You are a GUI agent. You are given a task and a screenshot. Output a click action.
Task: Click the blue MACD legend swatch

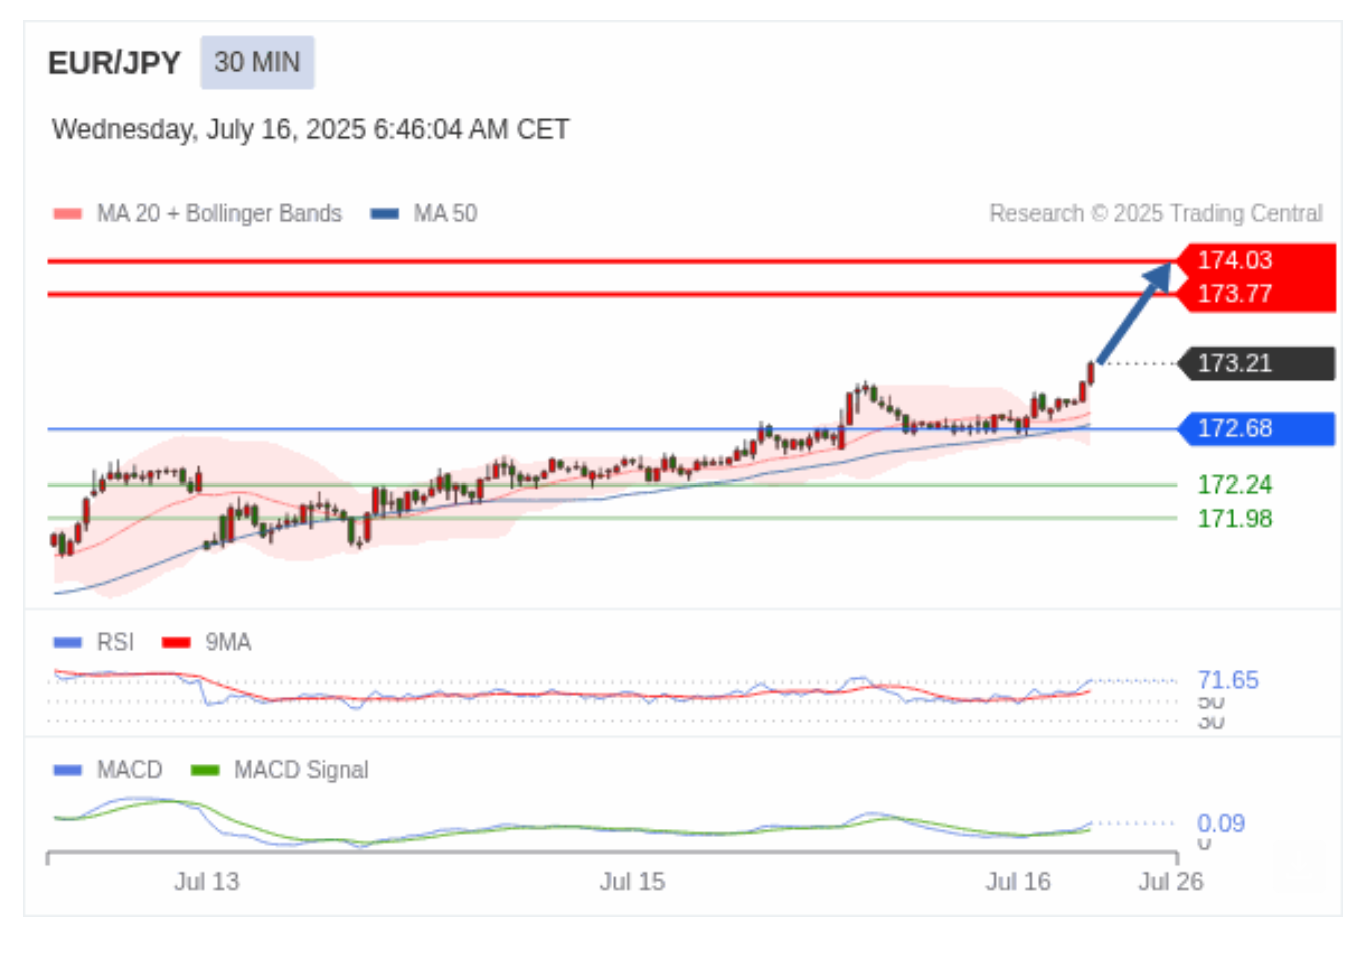click(x=67, y=770)
